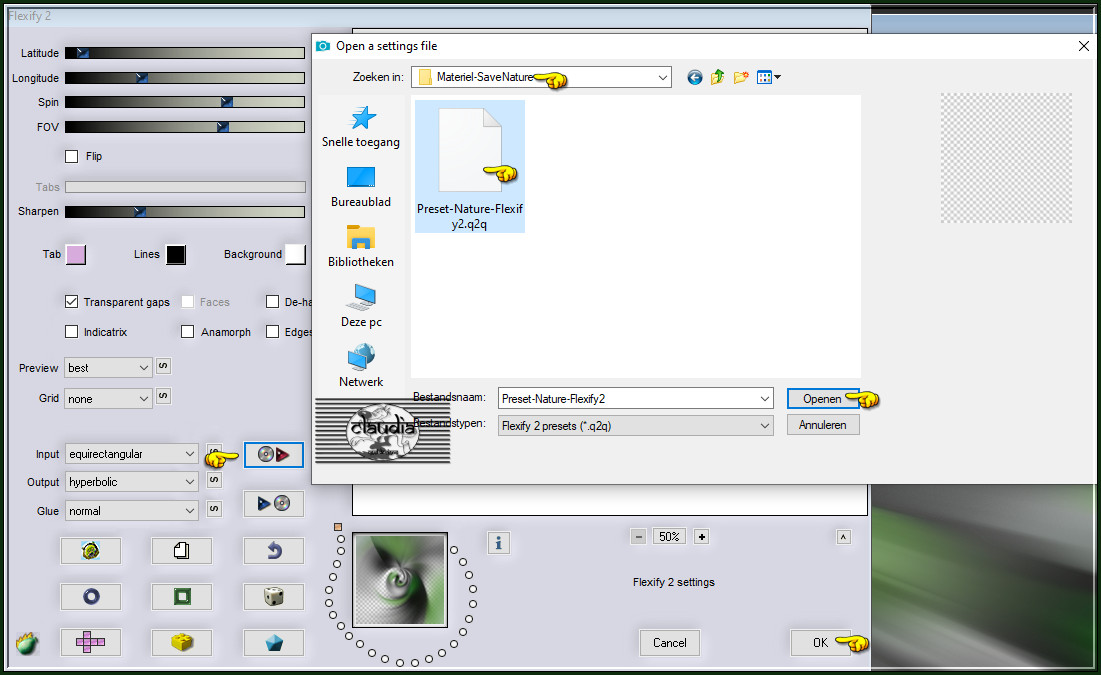
Task: Open the view menu icon in file dialog
Action: click(768, 77)
